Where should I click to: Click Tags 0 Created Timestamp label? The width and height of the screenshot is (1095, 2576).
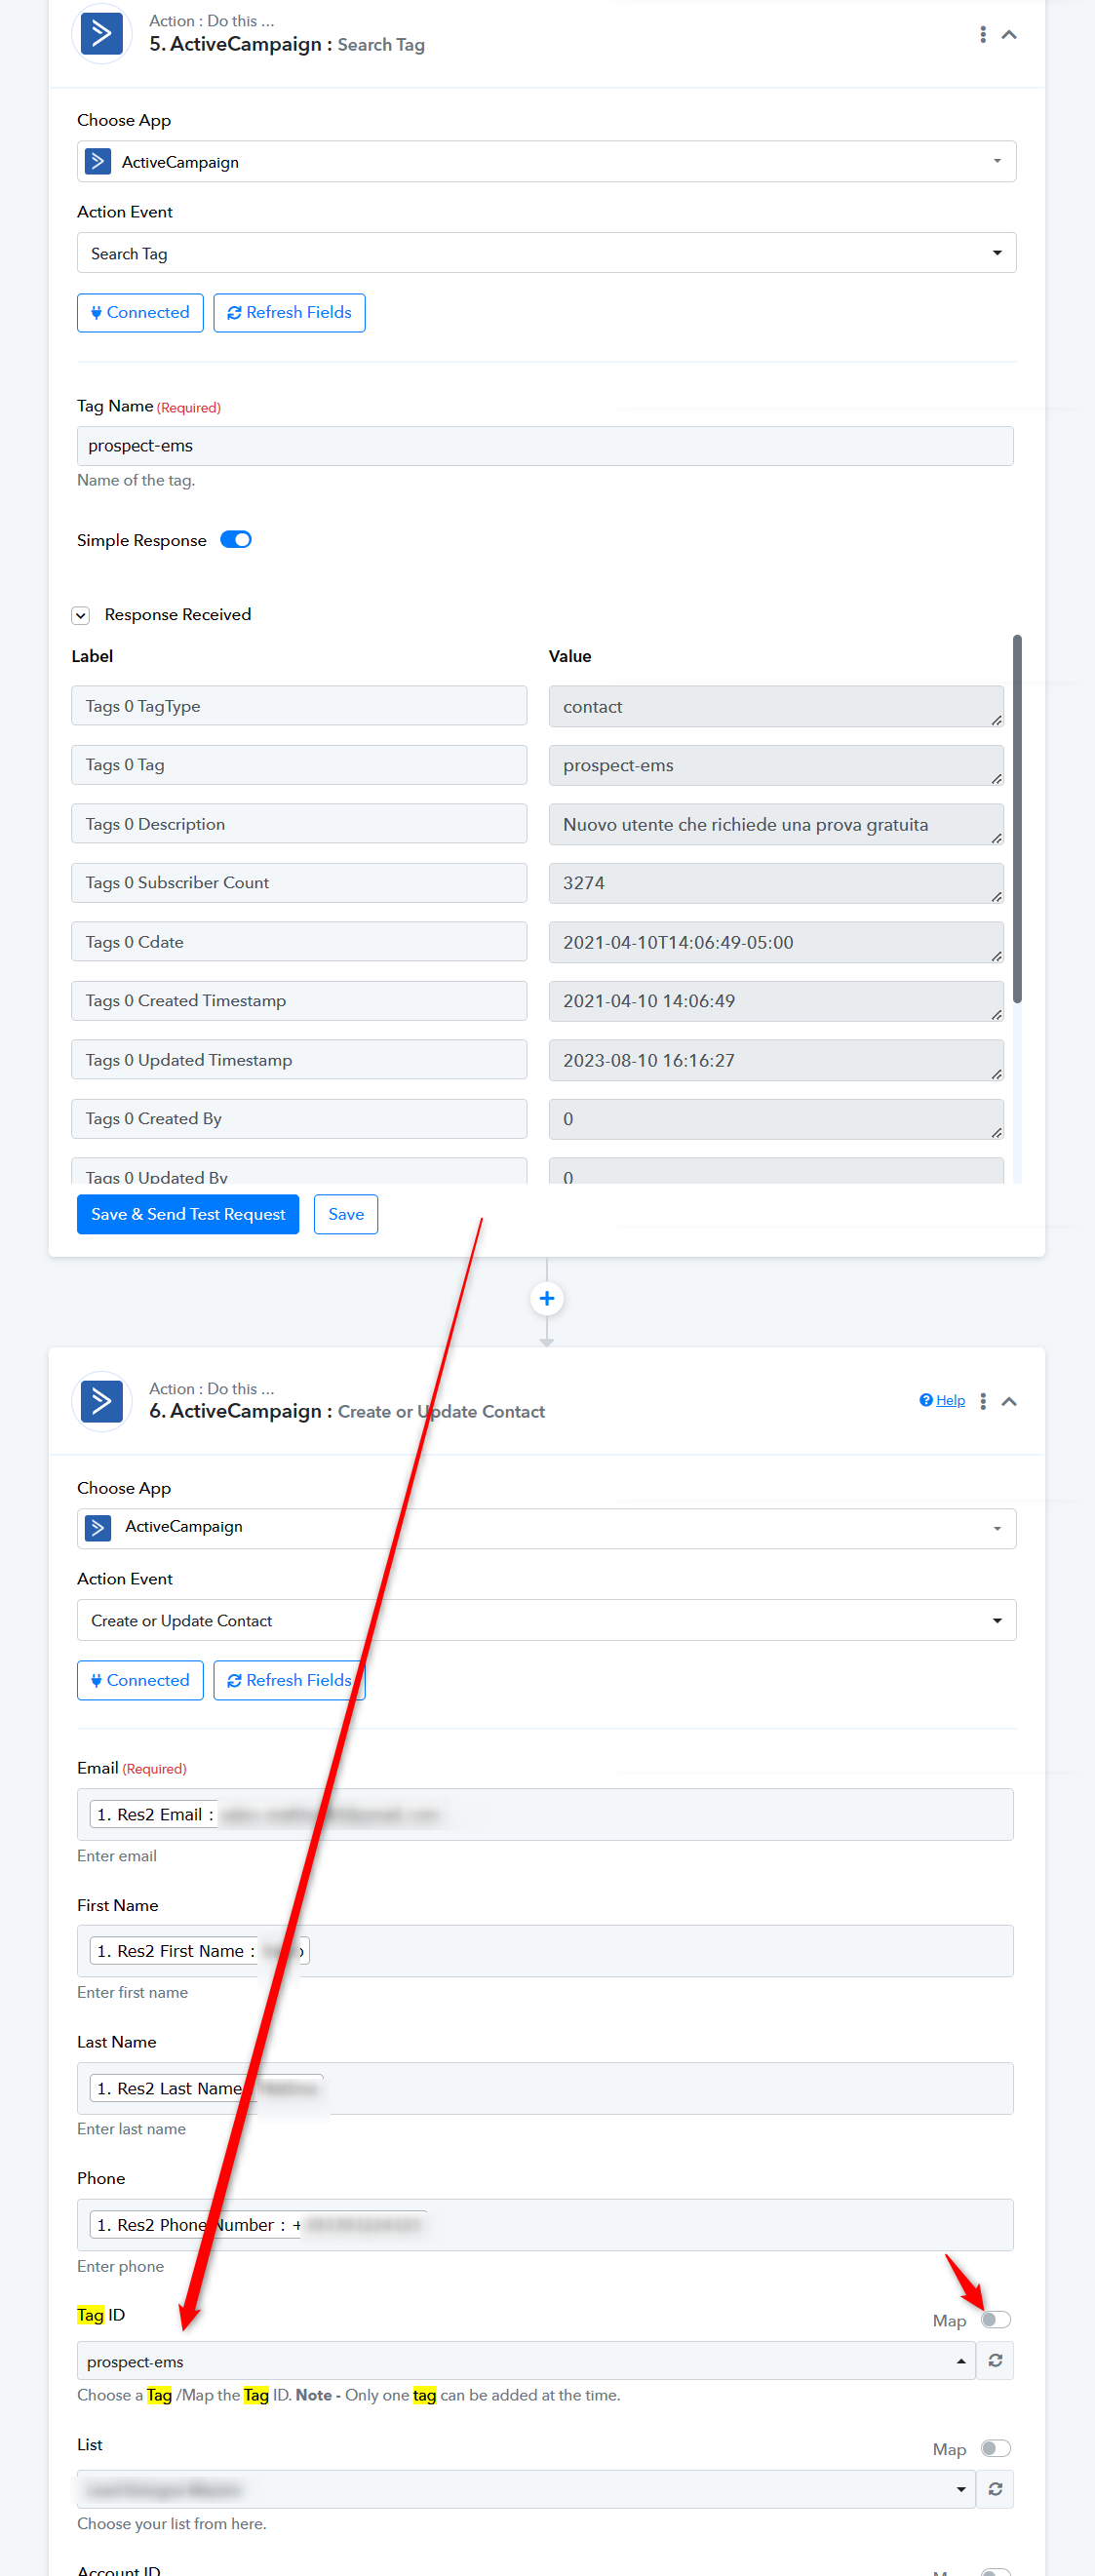pyautogui.click(x=299, y=1001)
